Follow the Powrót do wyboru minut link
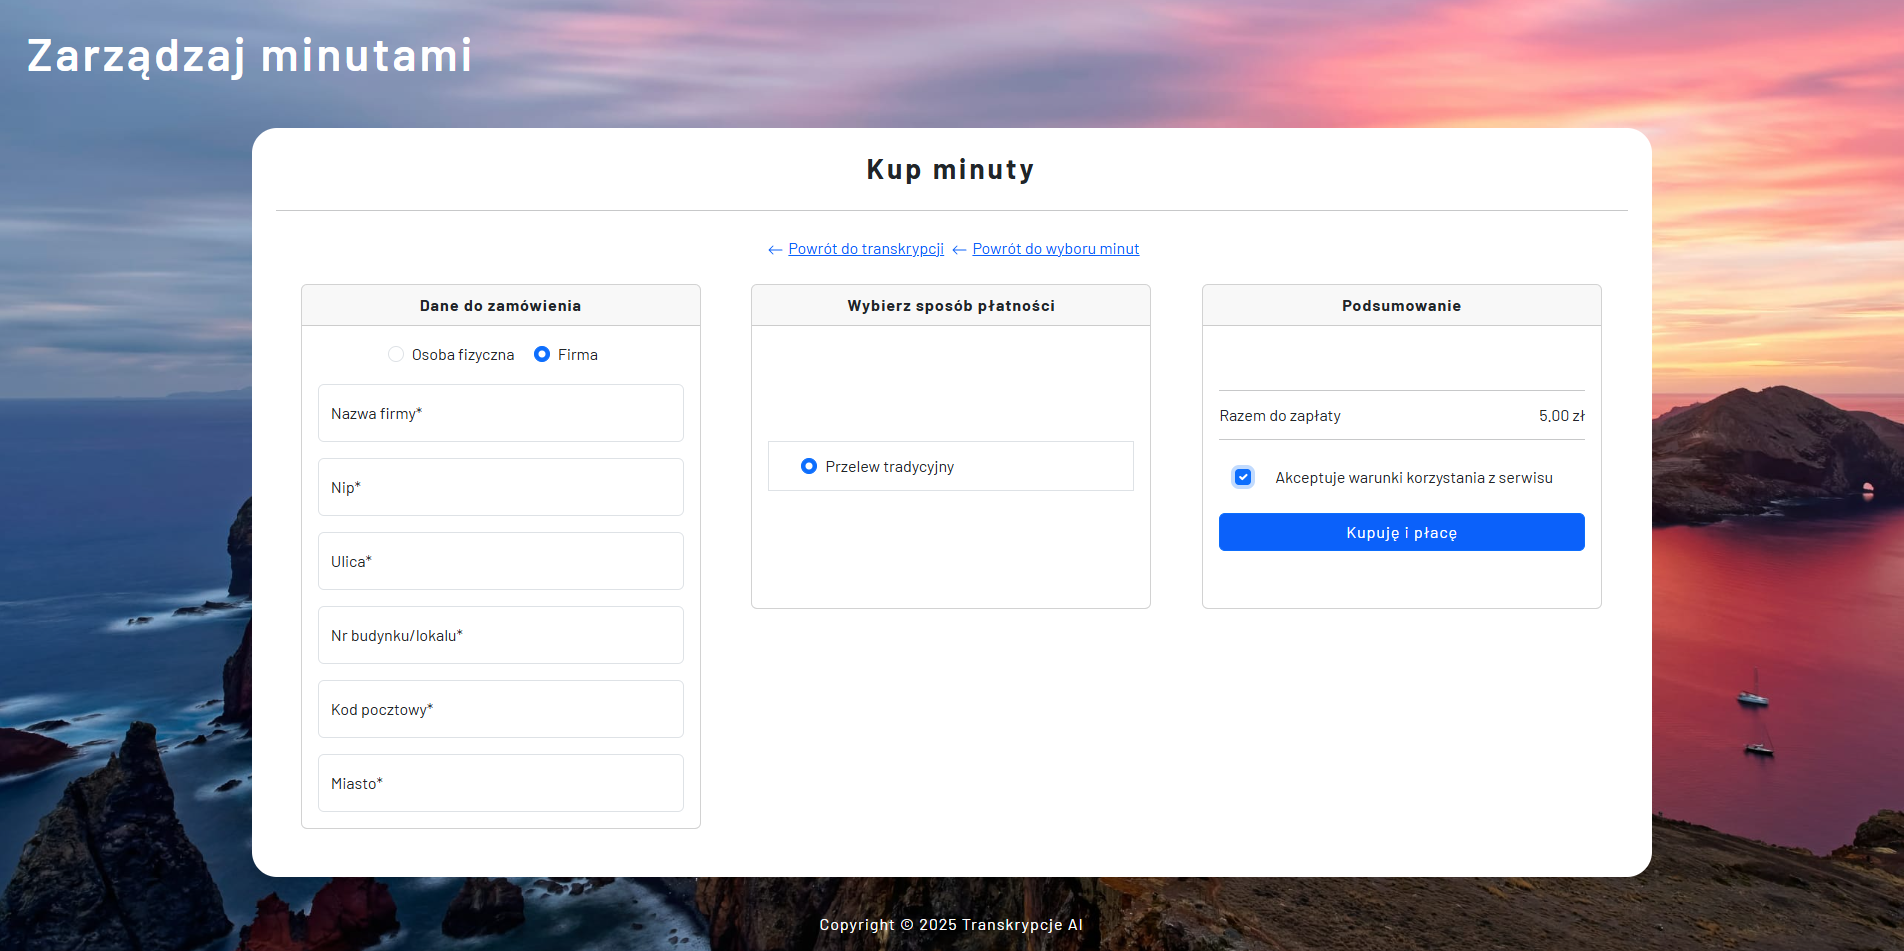 pyautogui.click(x=1055, y=249)
